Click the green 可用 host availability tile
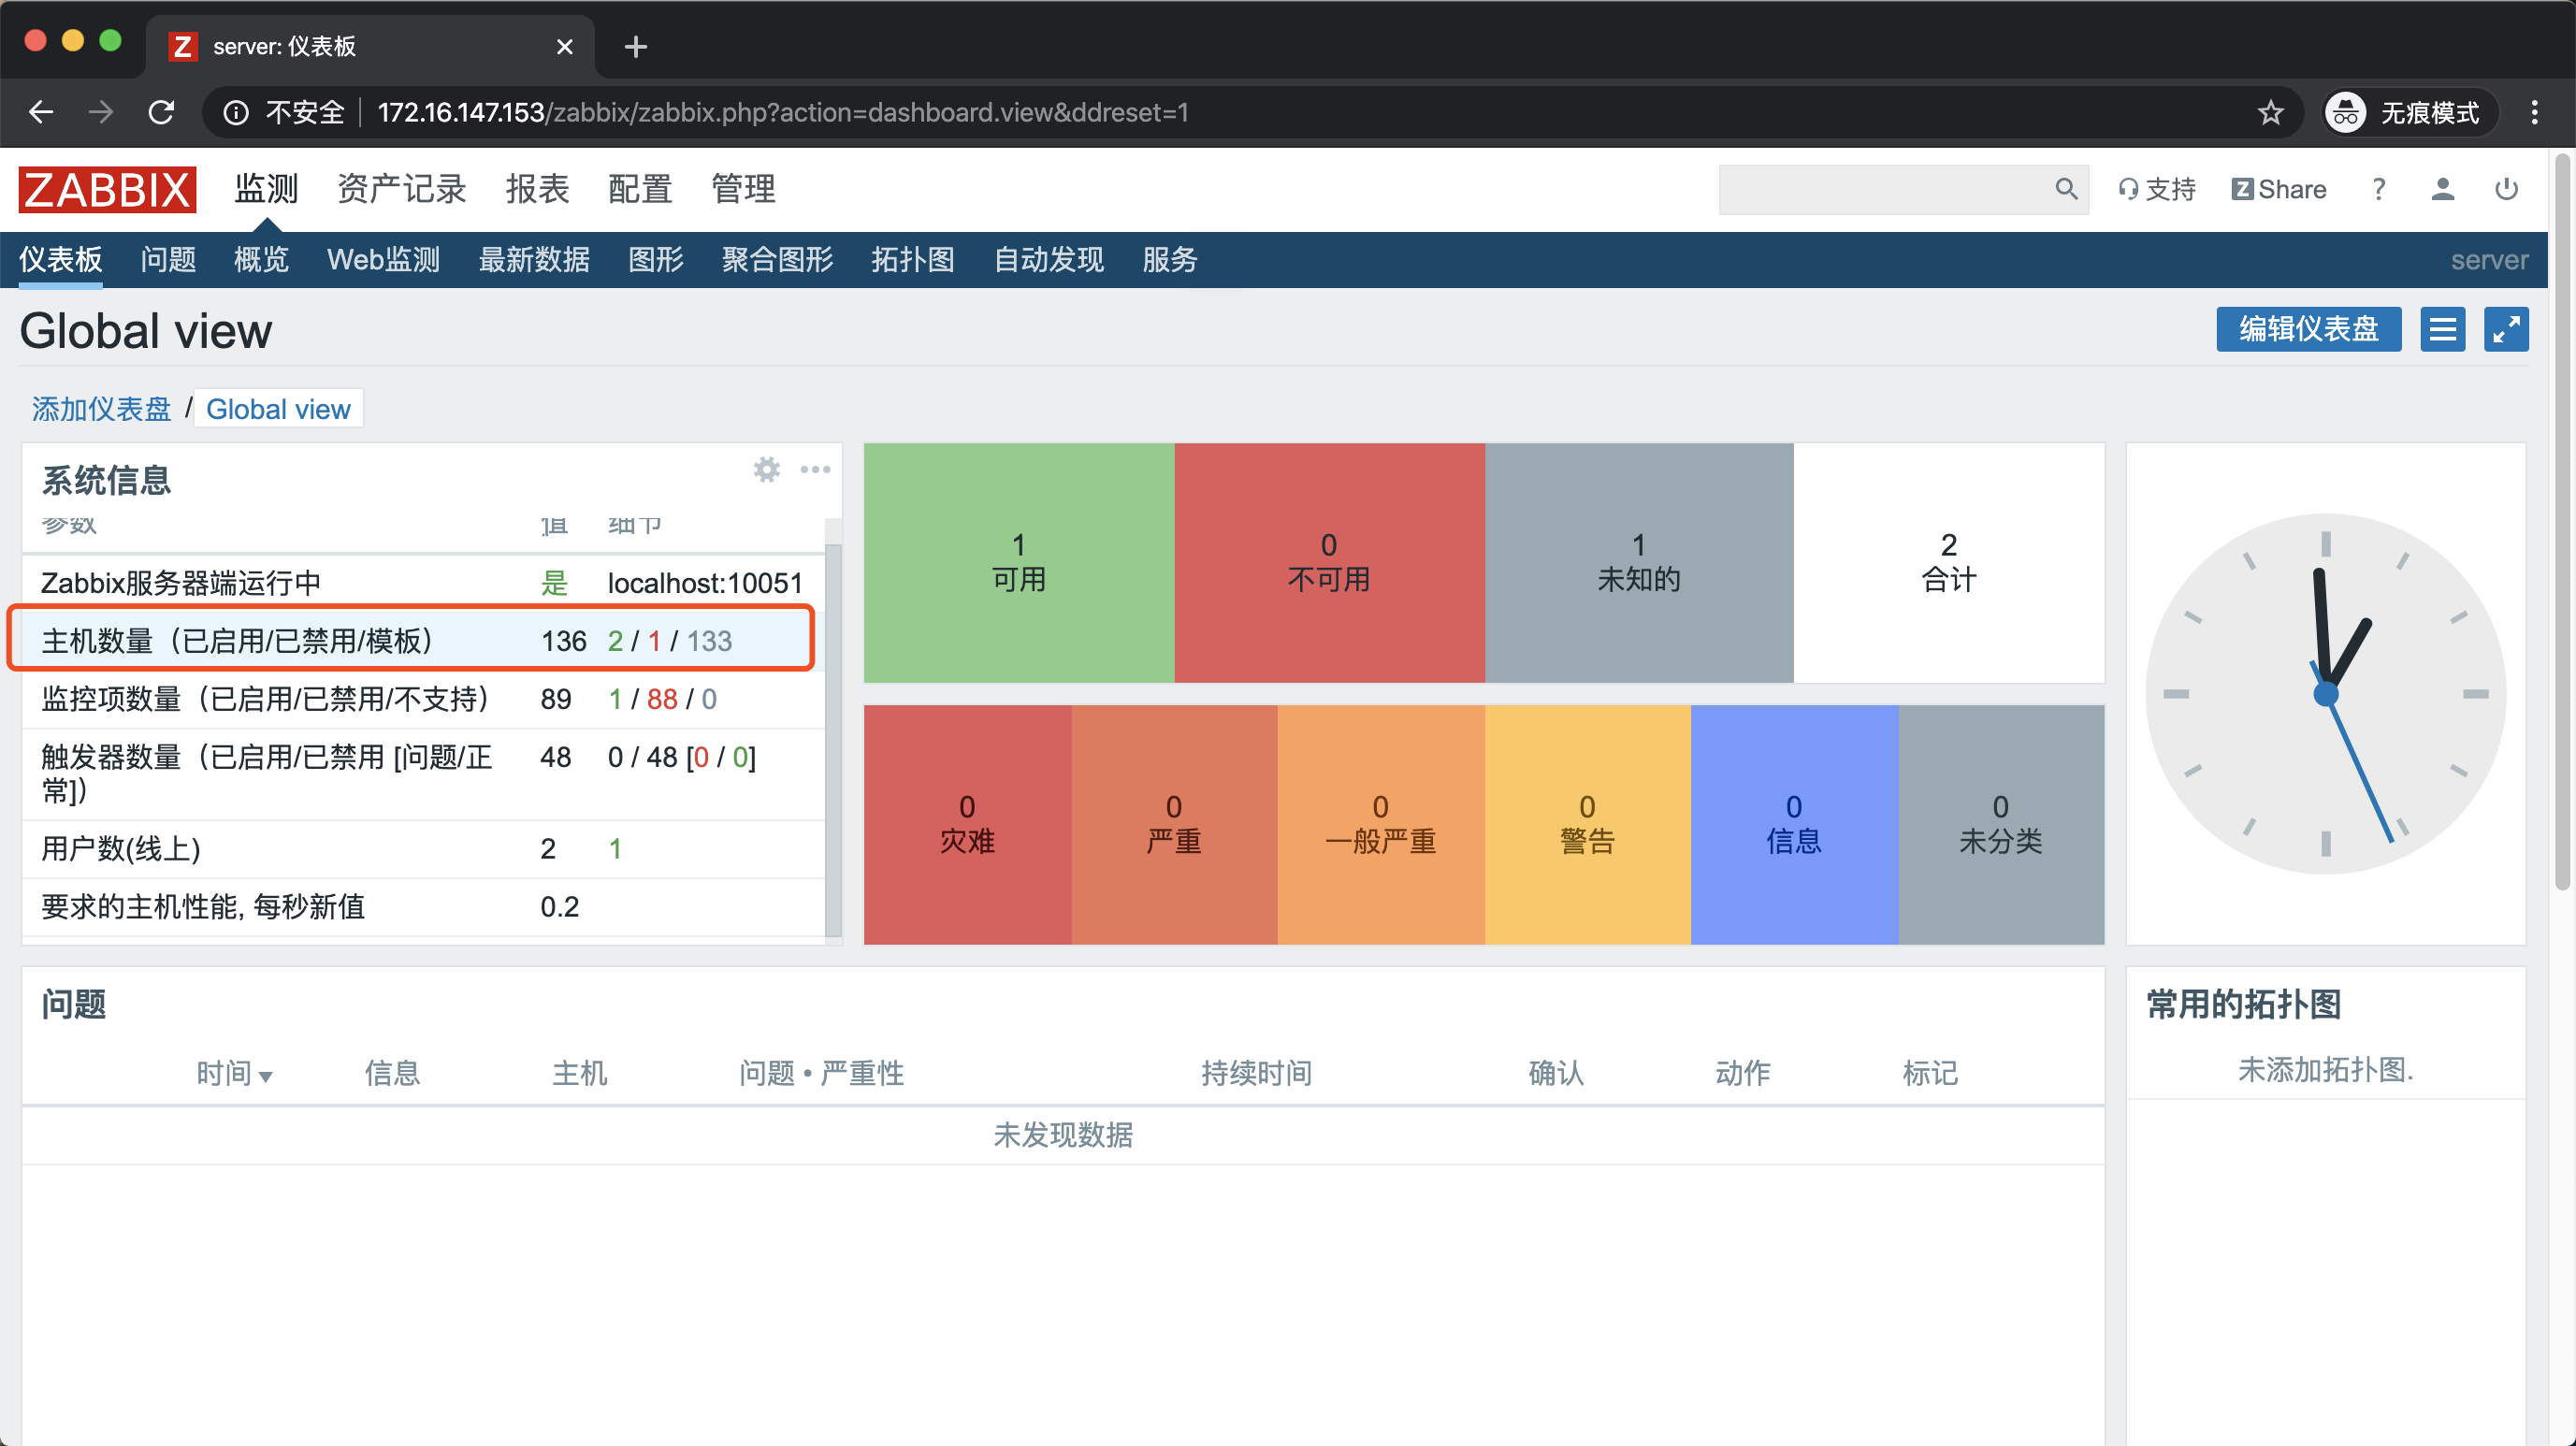This screenshot has width=2576, height=1446. [1018, 563]
